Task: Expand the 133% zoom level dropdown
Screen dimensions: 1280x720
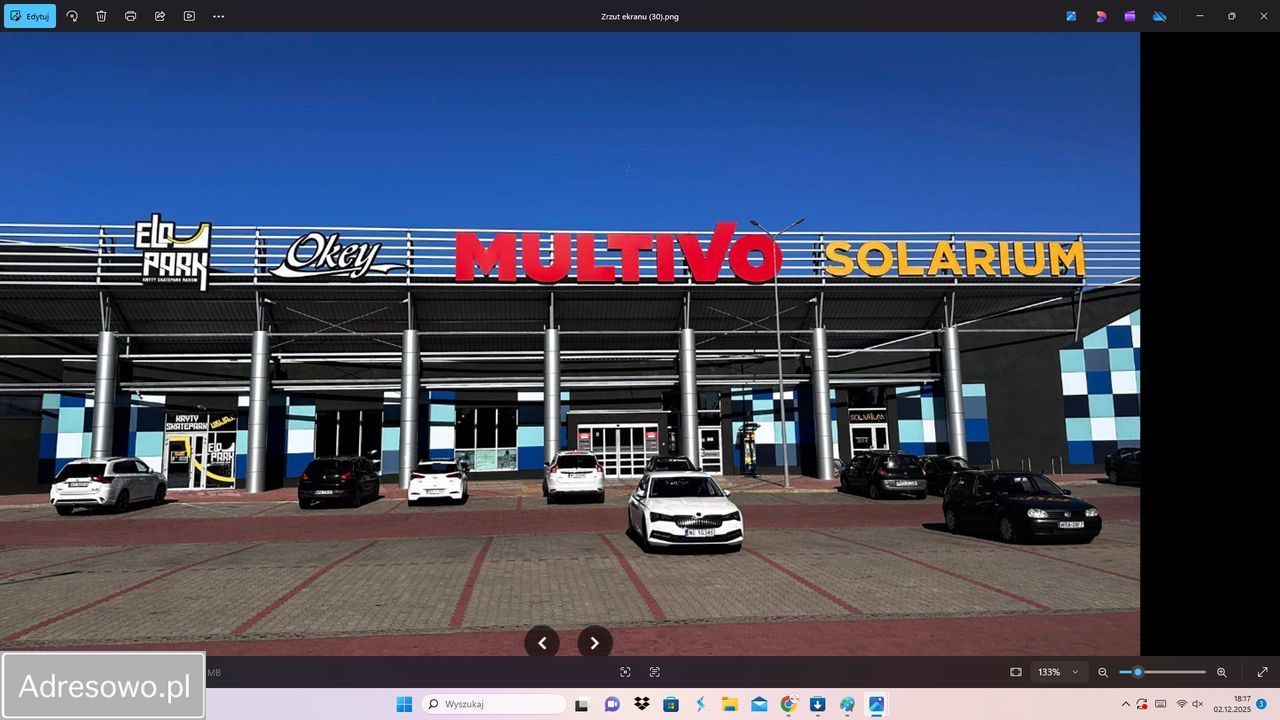Action: pos(1075,672)
